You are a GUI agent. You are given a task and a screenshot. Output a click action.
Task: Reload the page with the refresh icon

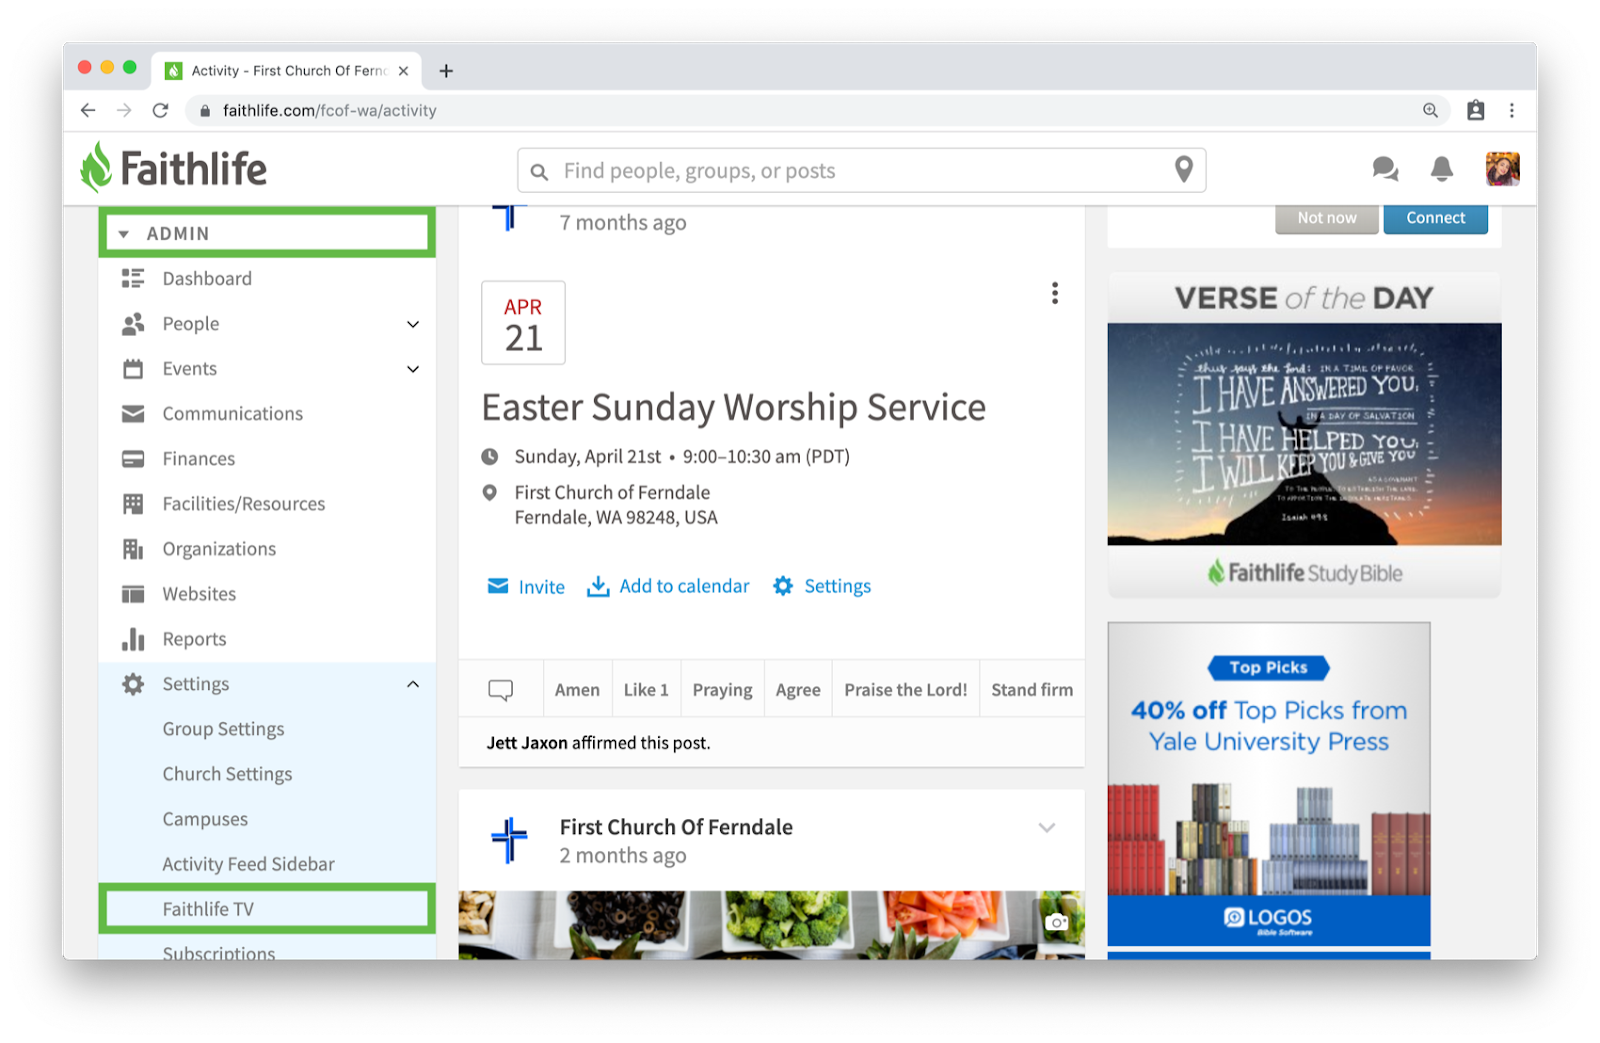160,110
